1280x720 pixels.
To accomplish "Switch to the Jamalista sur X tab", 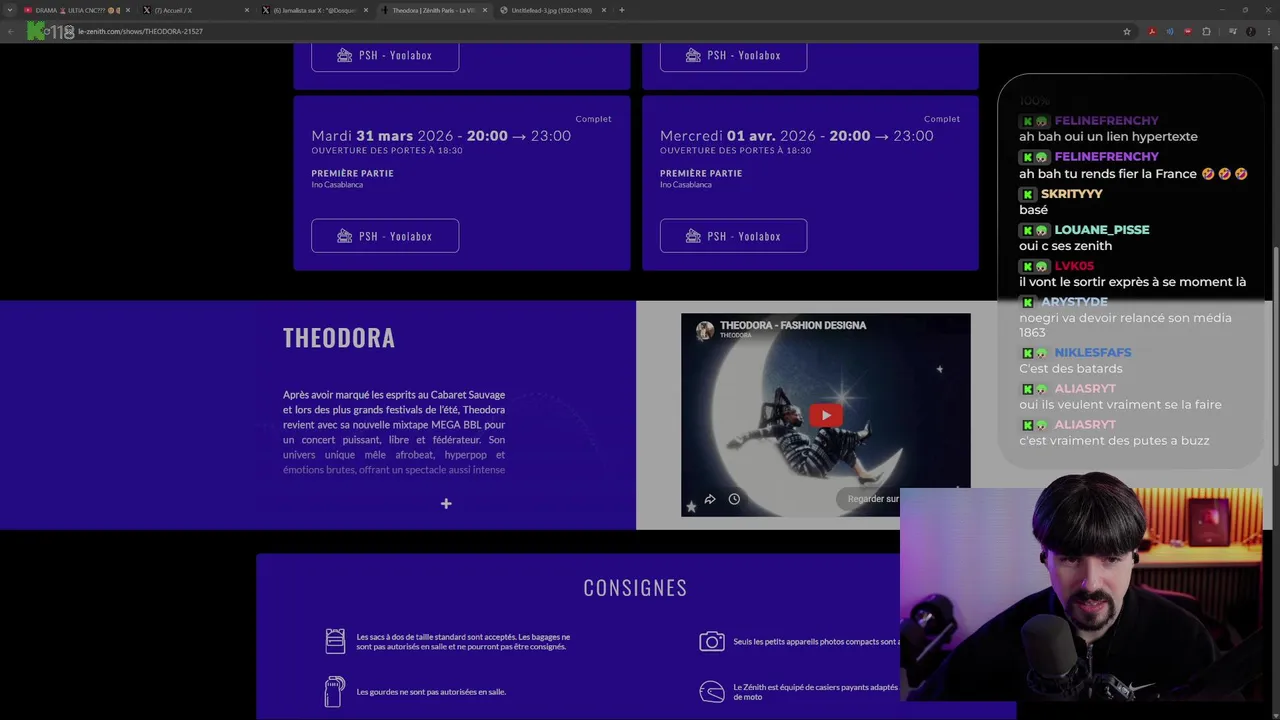I will pyautogui.click(x=314, y=10).
